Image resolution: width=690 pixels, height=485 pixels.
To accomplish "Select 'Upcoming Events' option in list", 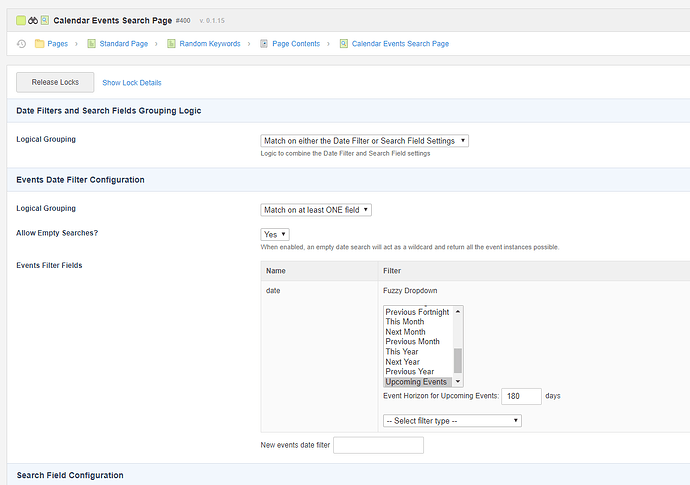I will point(416,382).
